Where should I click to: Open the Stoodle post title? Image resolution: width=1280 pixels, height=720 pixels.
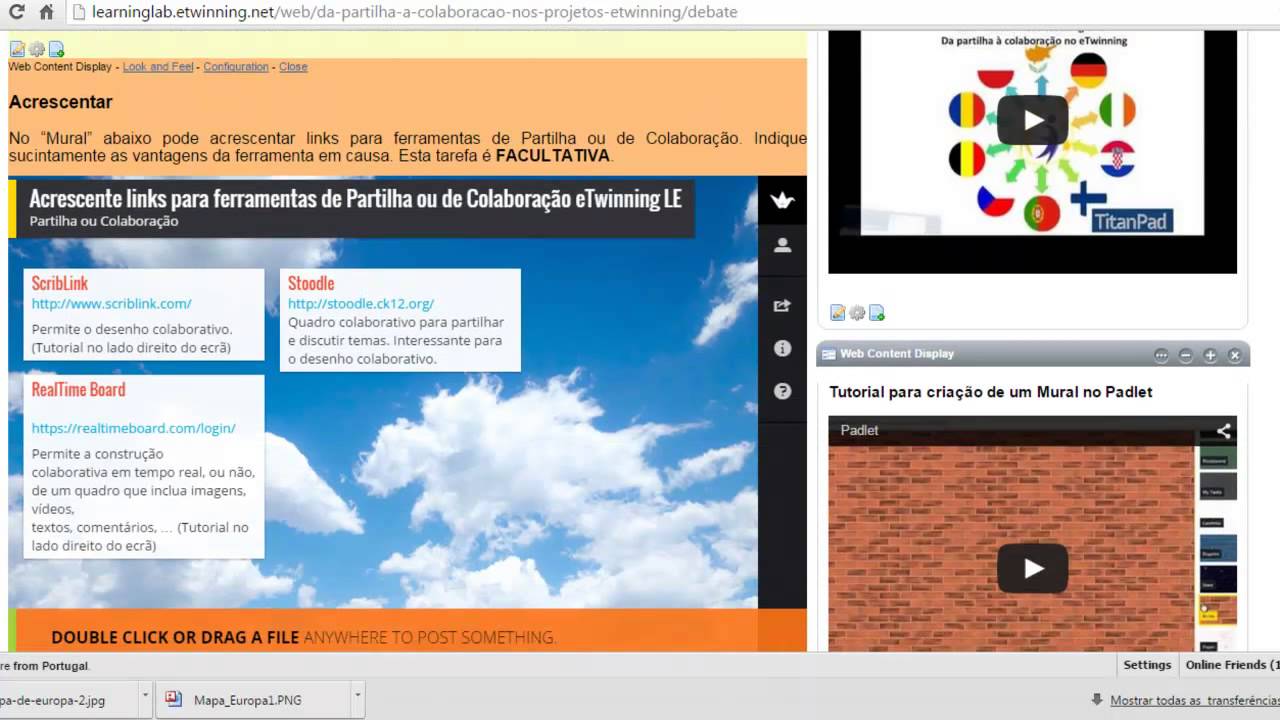point(311,284)
